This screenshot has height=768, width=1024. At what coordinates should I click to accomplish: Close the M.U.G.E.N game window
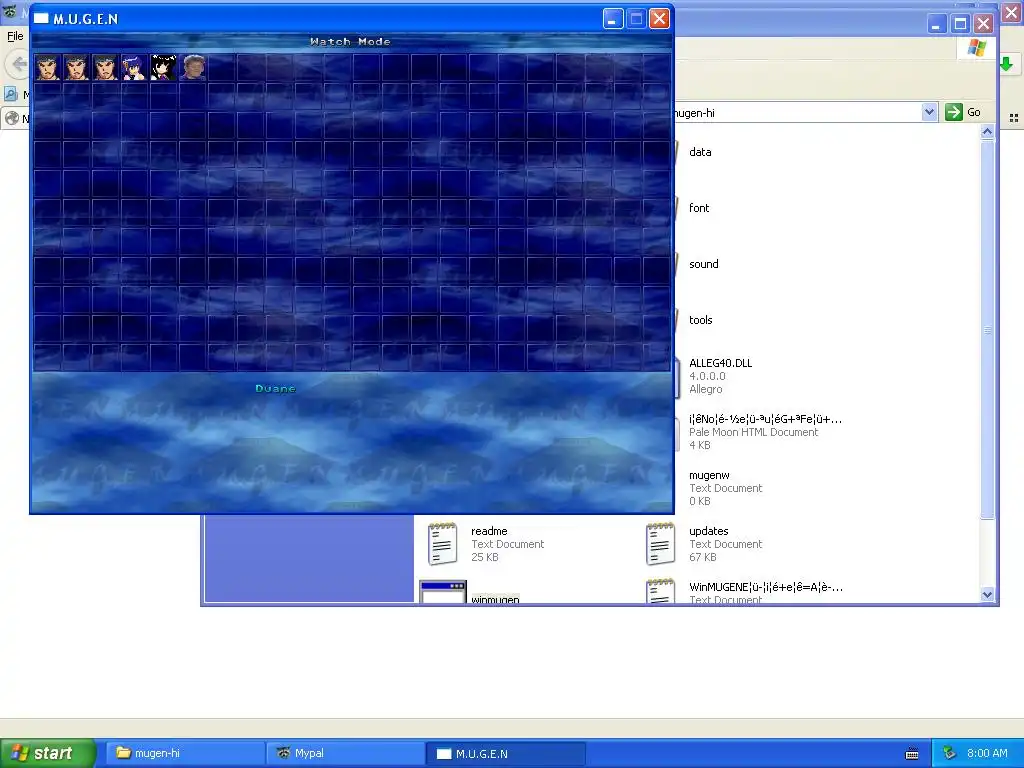pyautogui.click(x=660, y=19)
